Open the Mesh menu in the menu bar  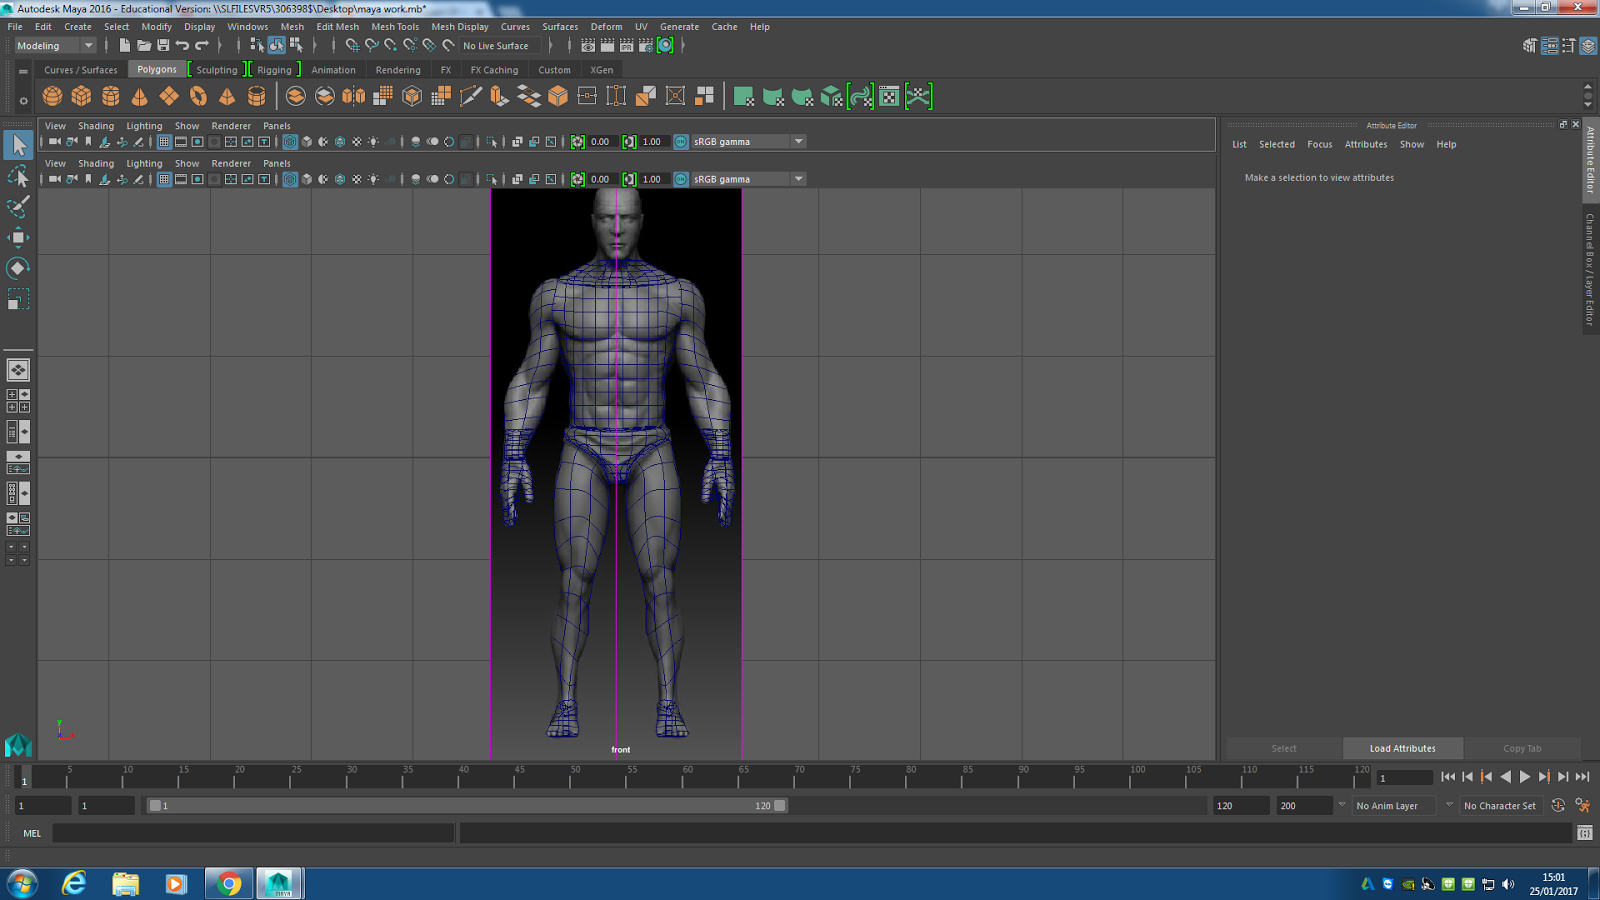click(x=291, y=27)
